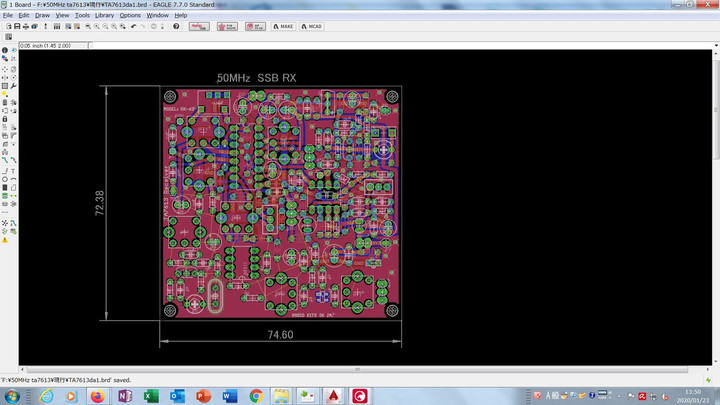Click the MCAD button in the toolbar
The width and height of the screenshot is (720, 405).
coord(311,26)
